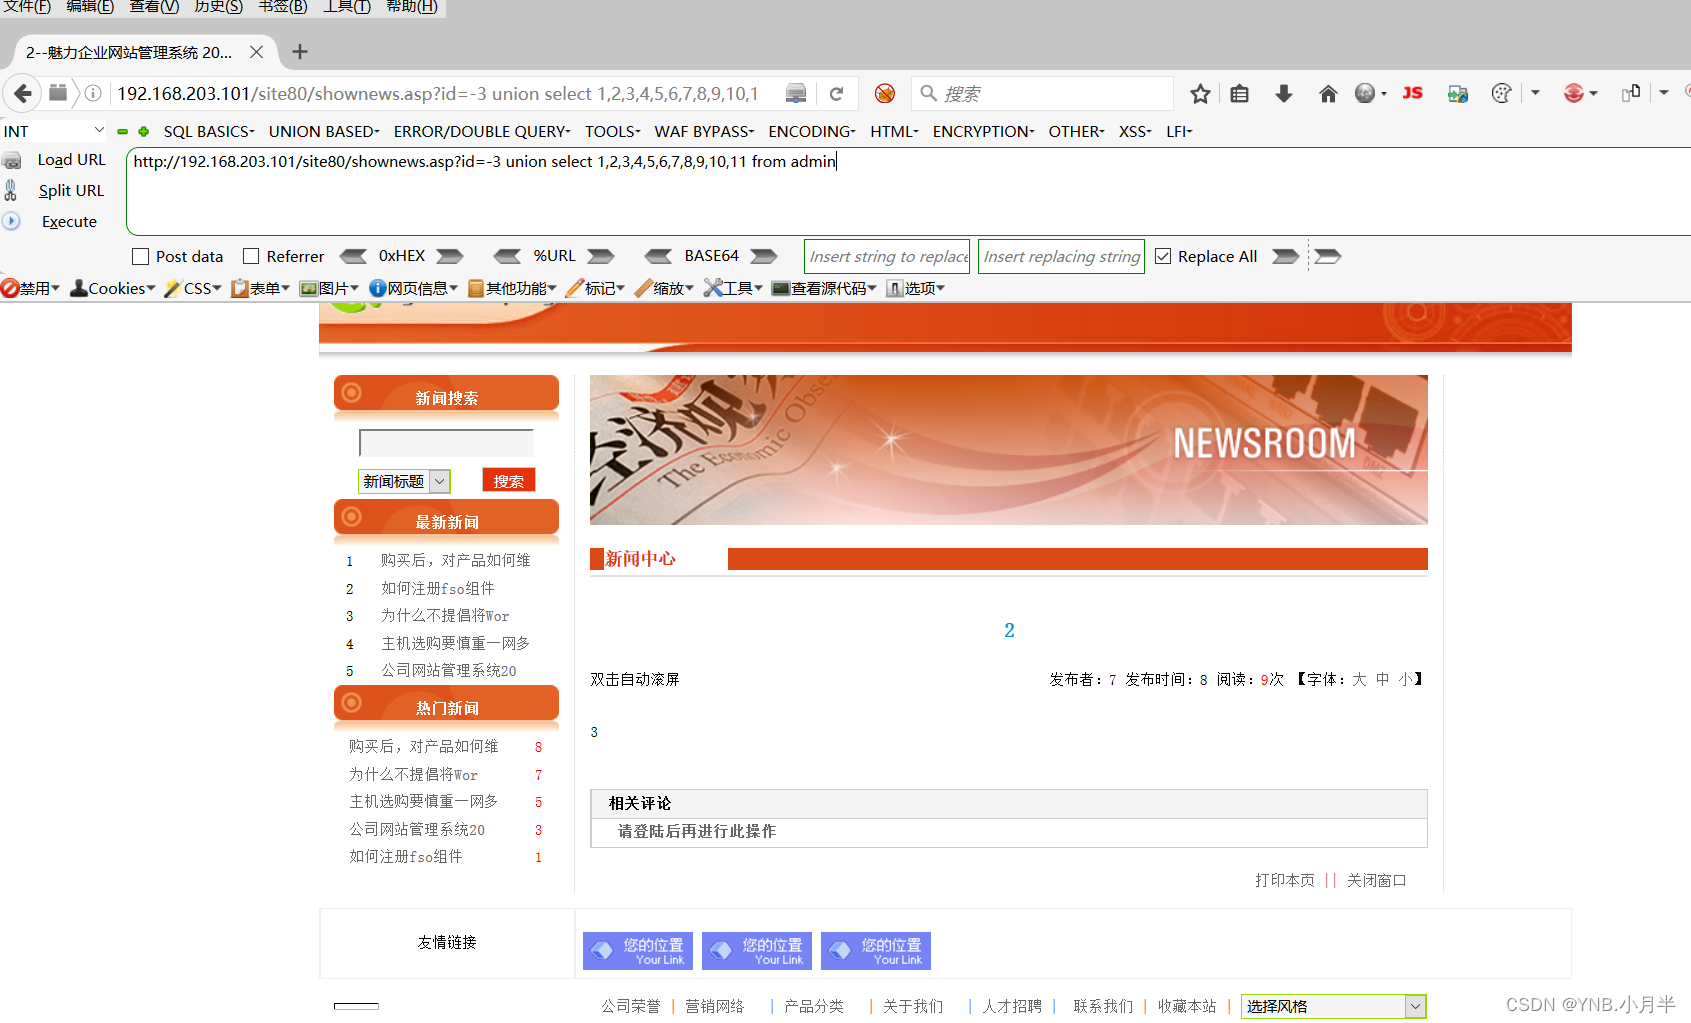Open the SQL BASICS menu
Image resolution: width=1691 pixels, height=1023 pixels.
point(208,131)
